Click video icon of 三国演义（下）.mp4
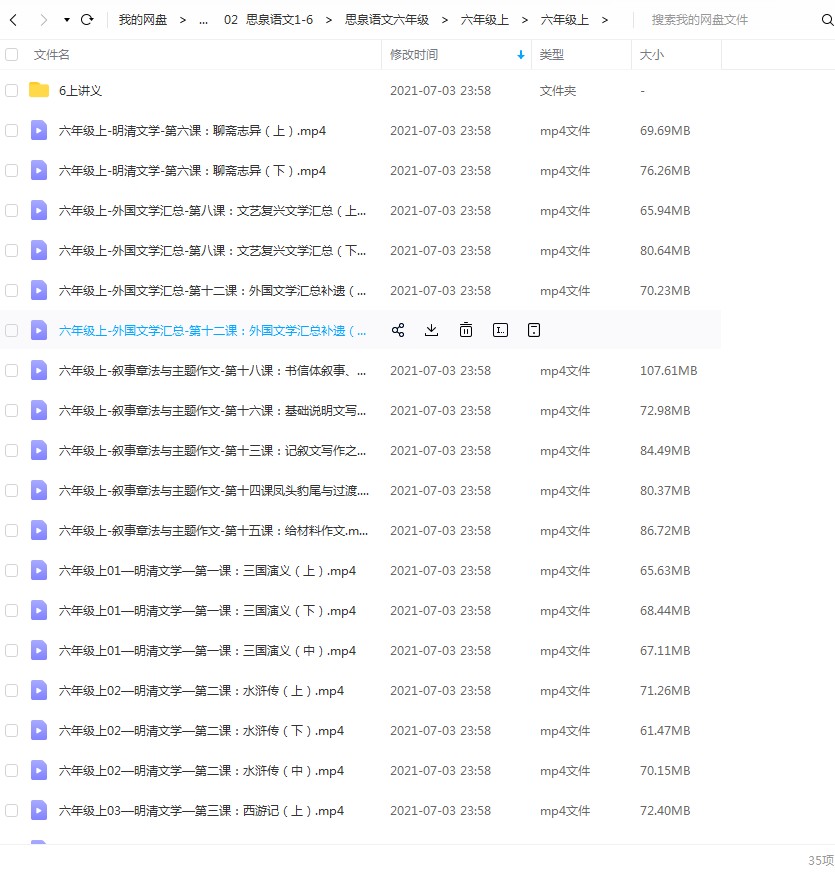This screenshot has width=835, height=872. pyautogui.click(x=38, y=611)
